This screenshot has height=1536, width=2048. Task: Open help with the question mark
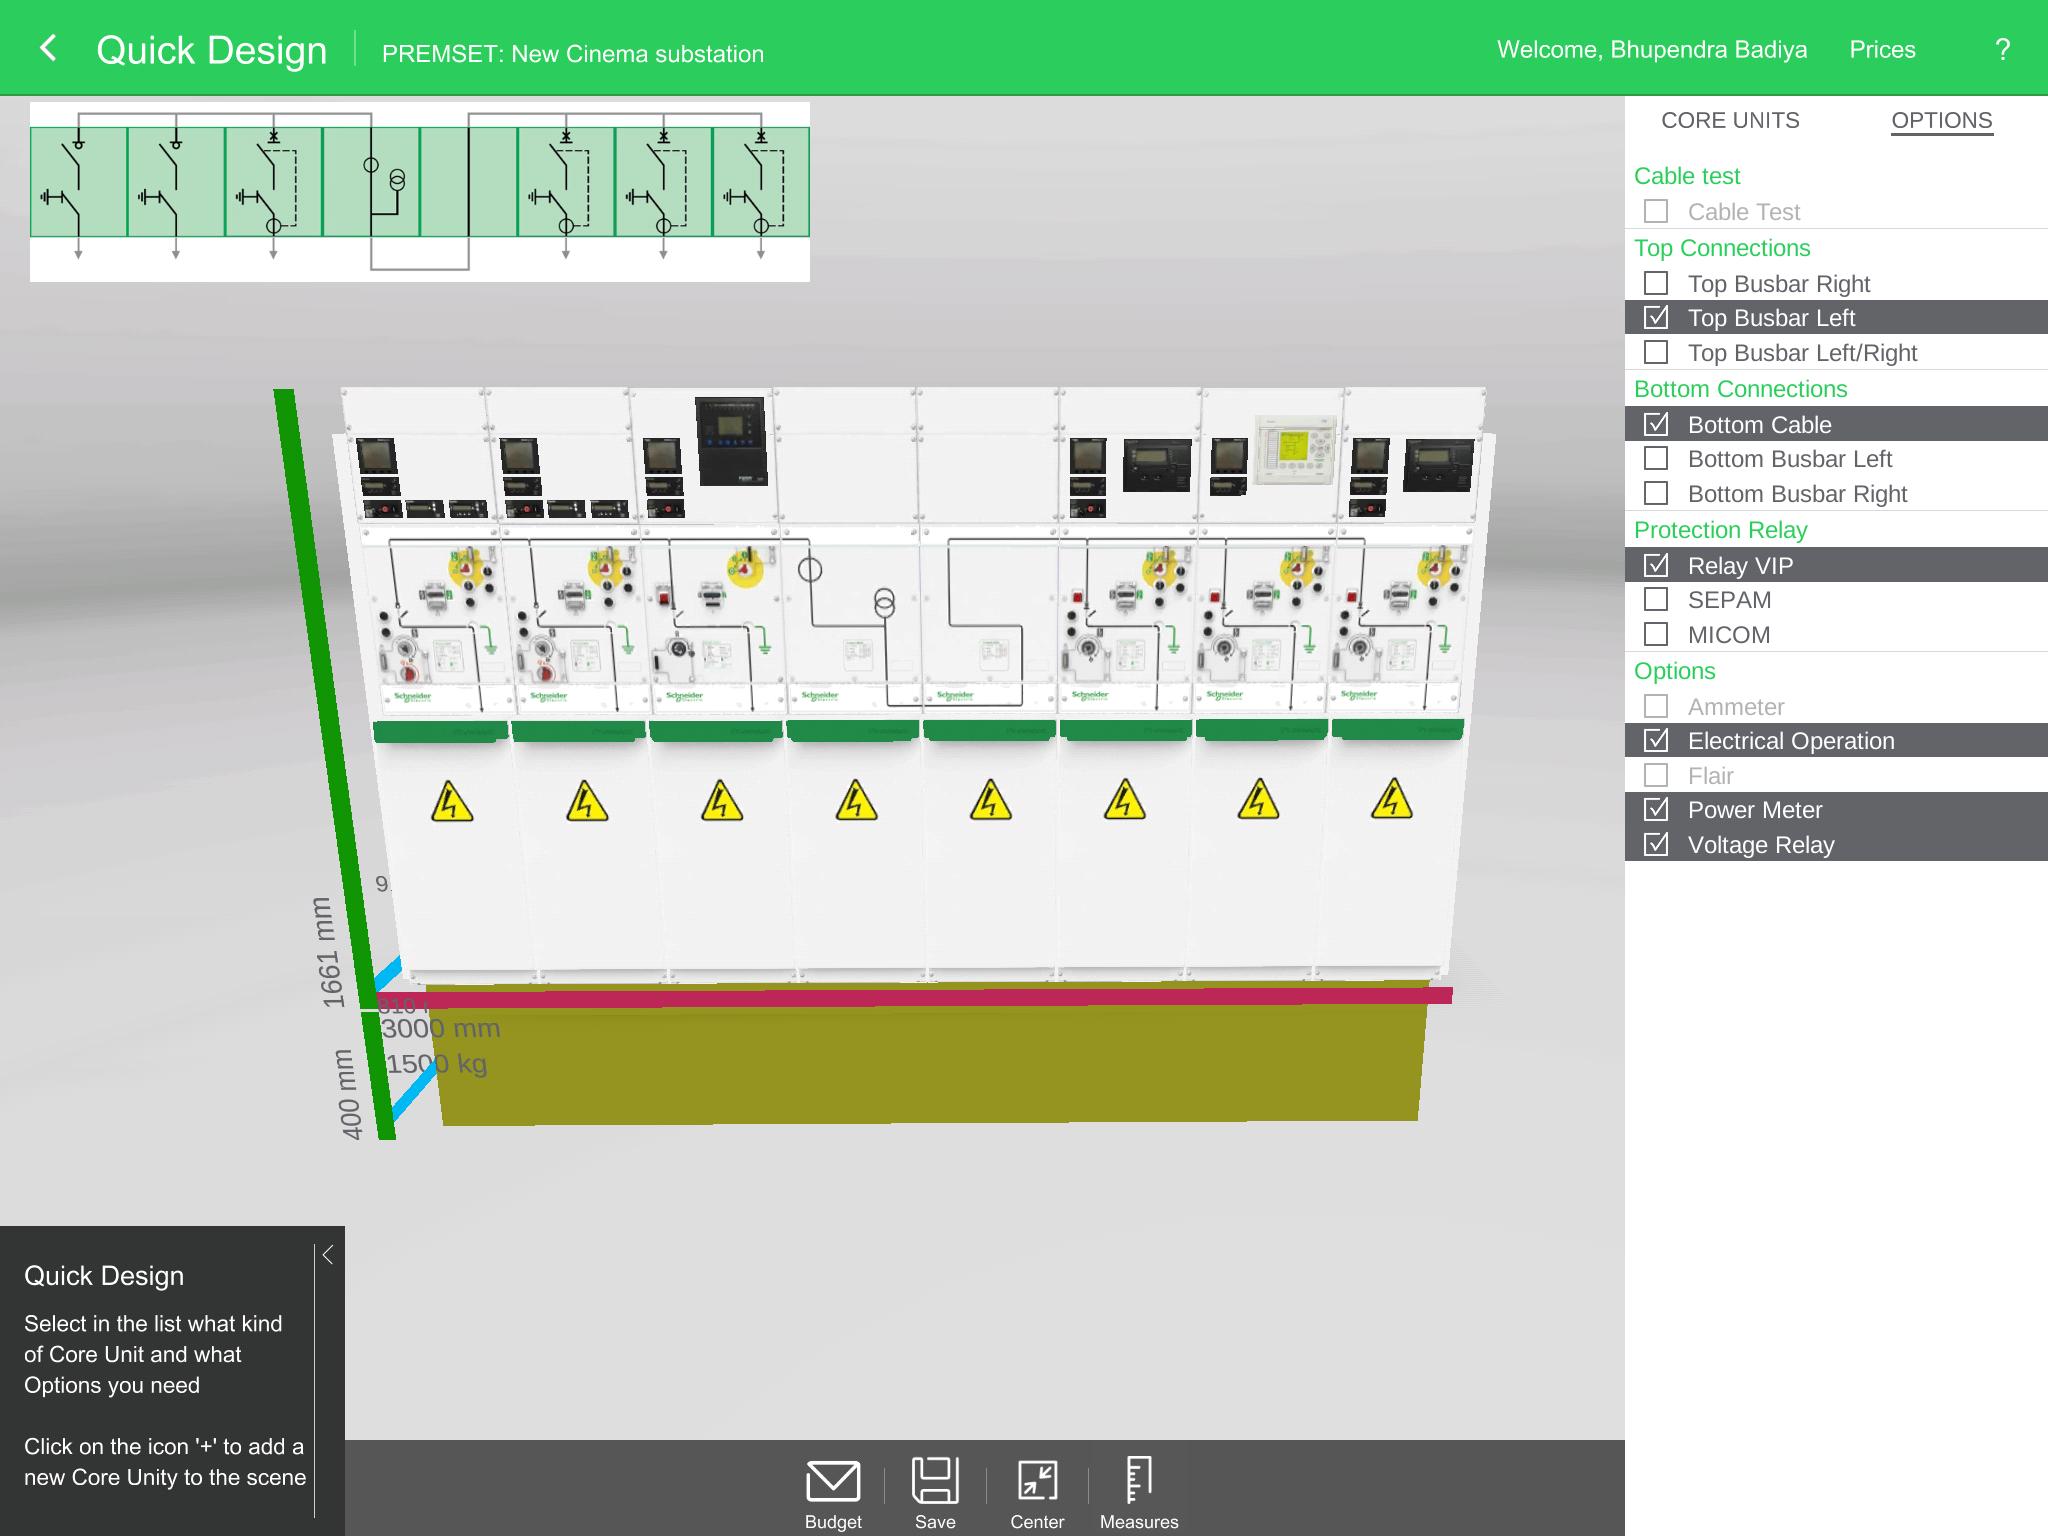2002,50
